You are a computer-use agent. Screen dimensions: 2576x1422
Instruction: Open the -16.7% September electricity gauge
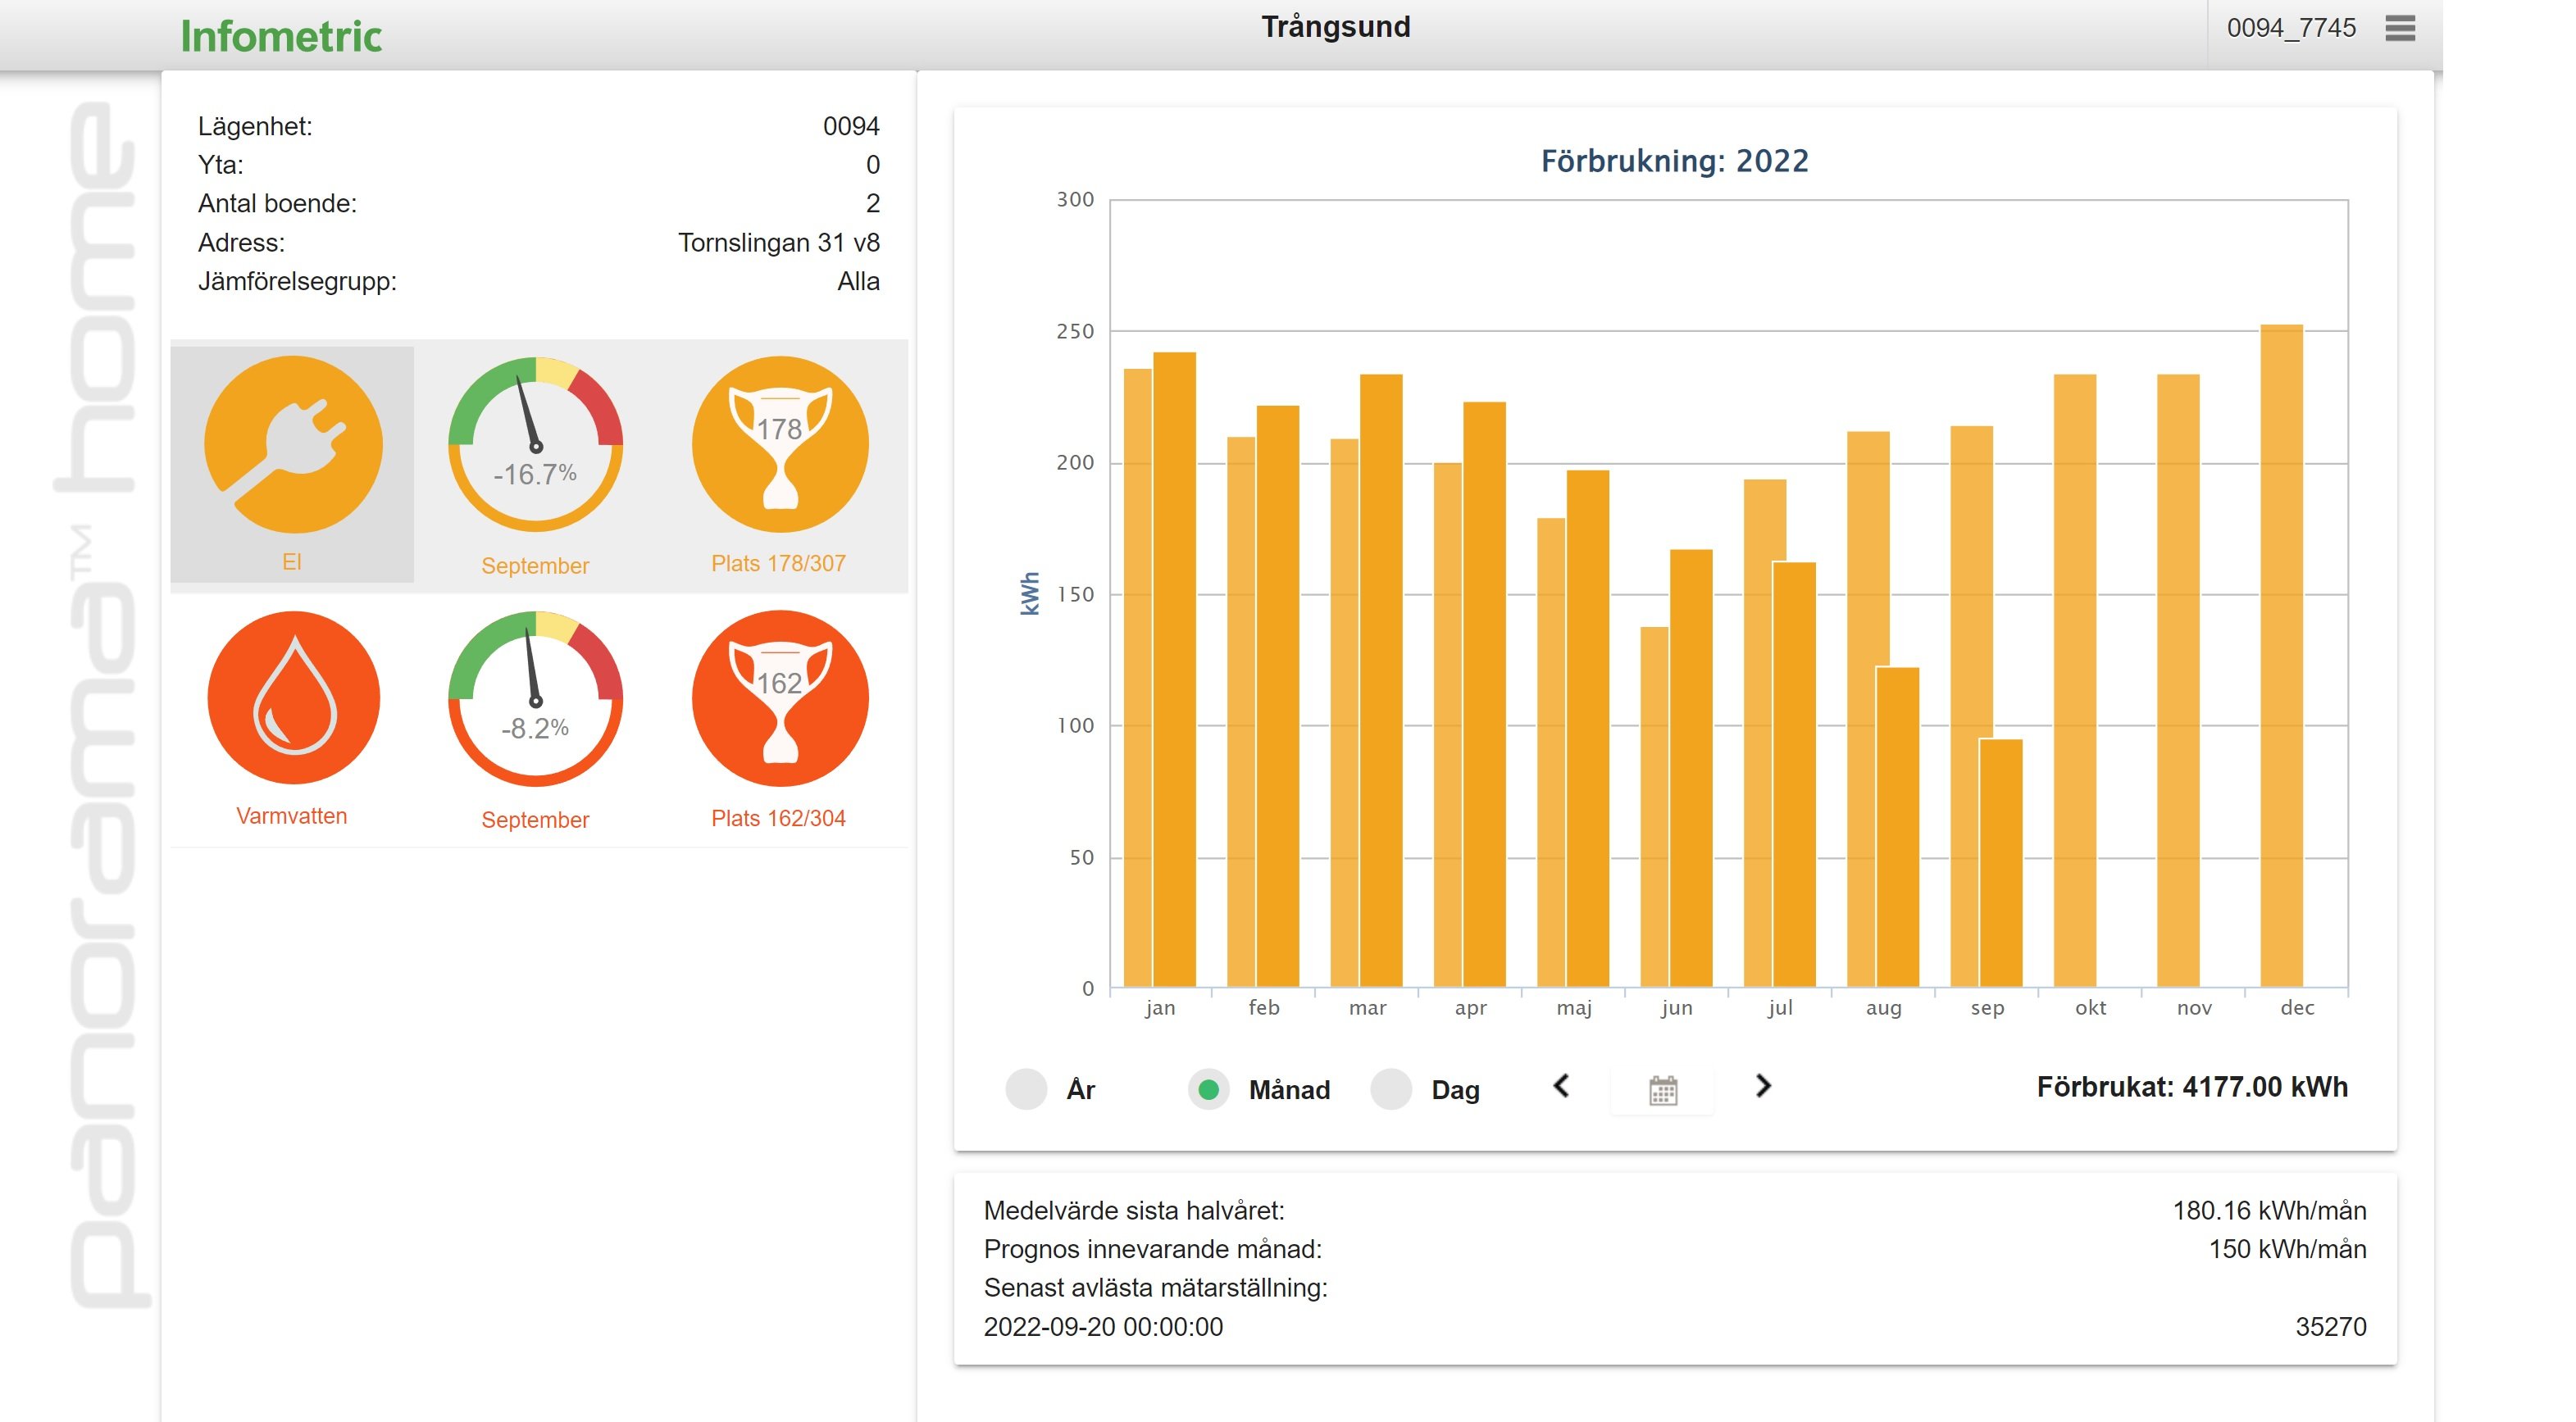(x=535, y=446)
